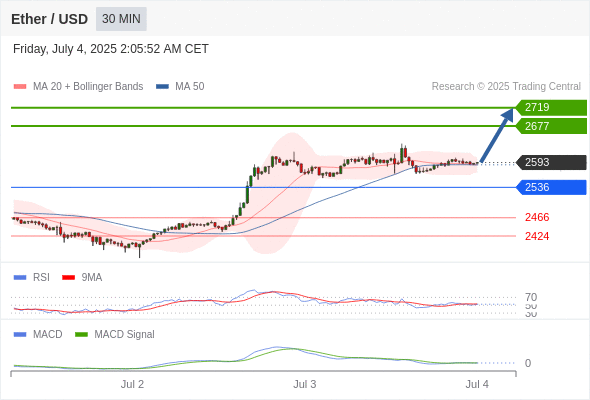
Task: Click the red 2466 support label
Action: coord(537,217)
